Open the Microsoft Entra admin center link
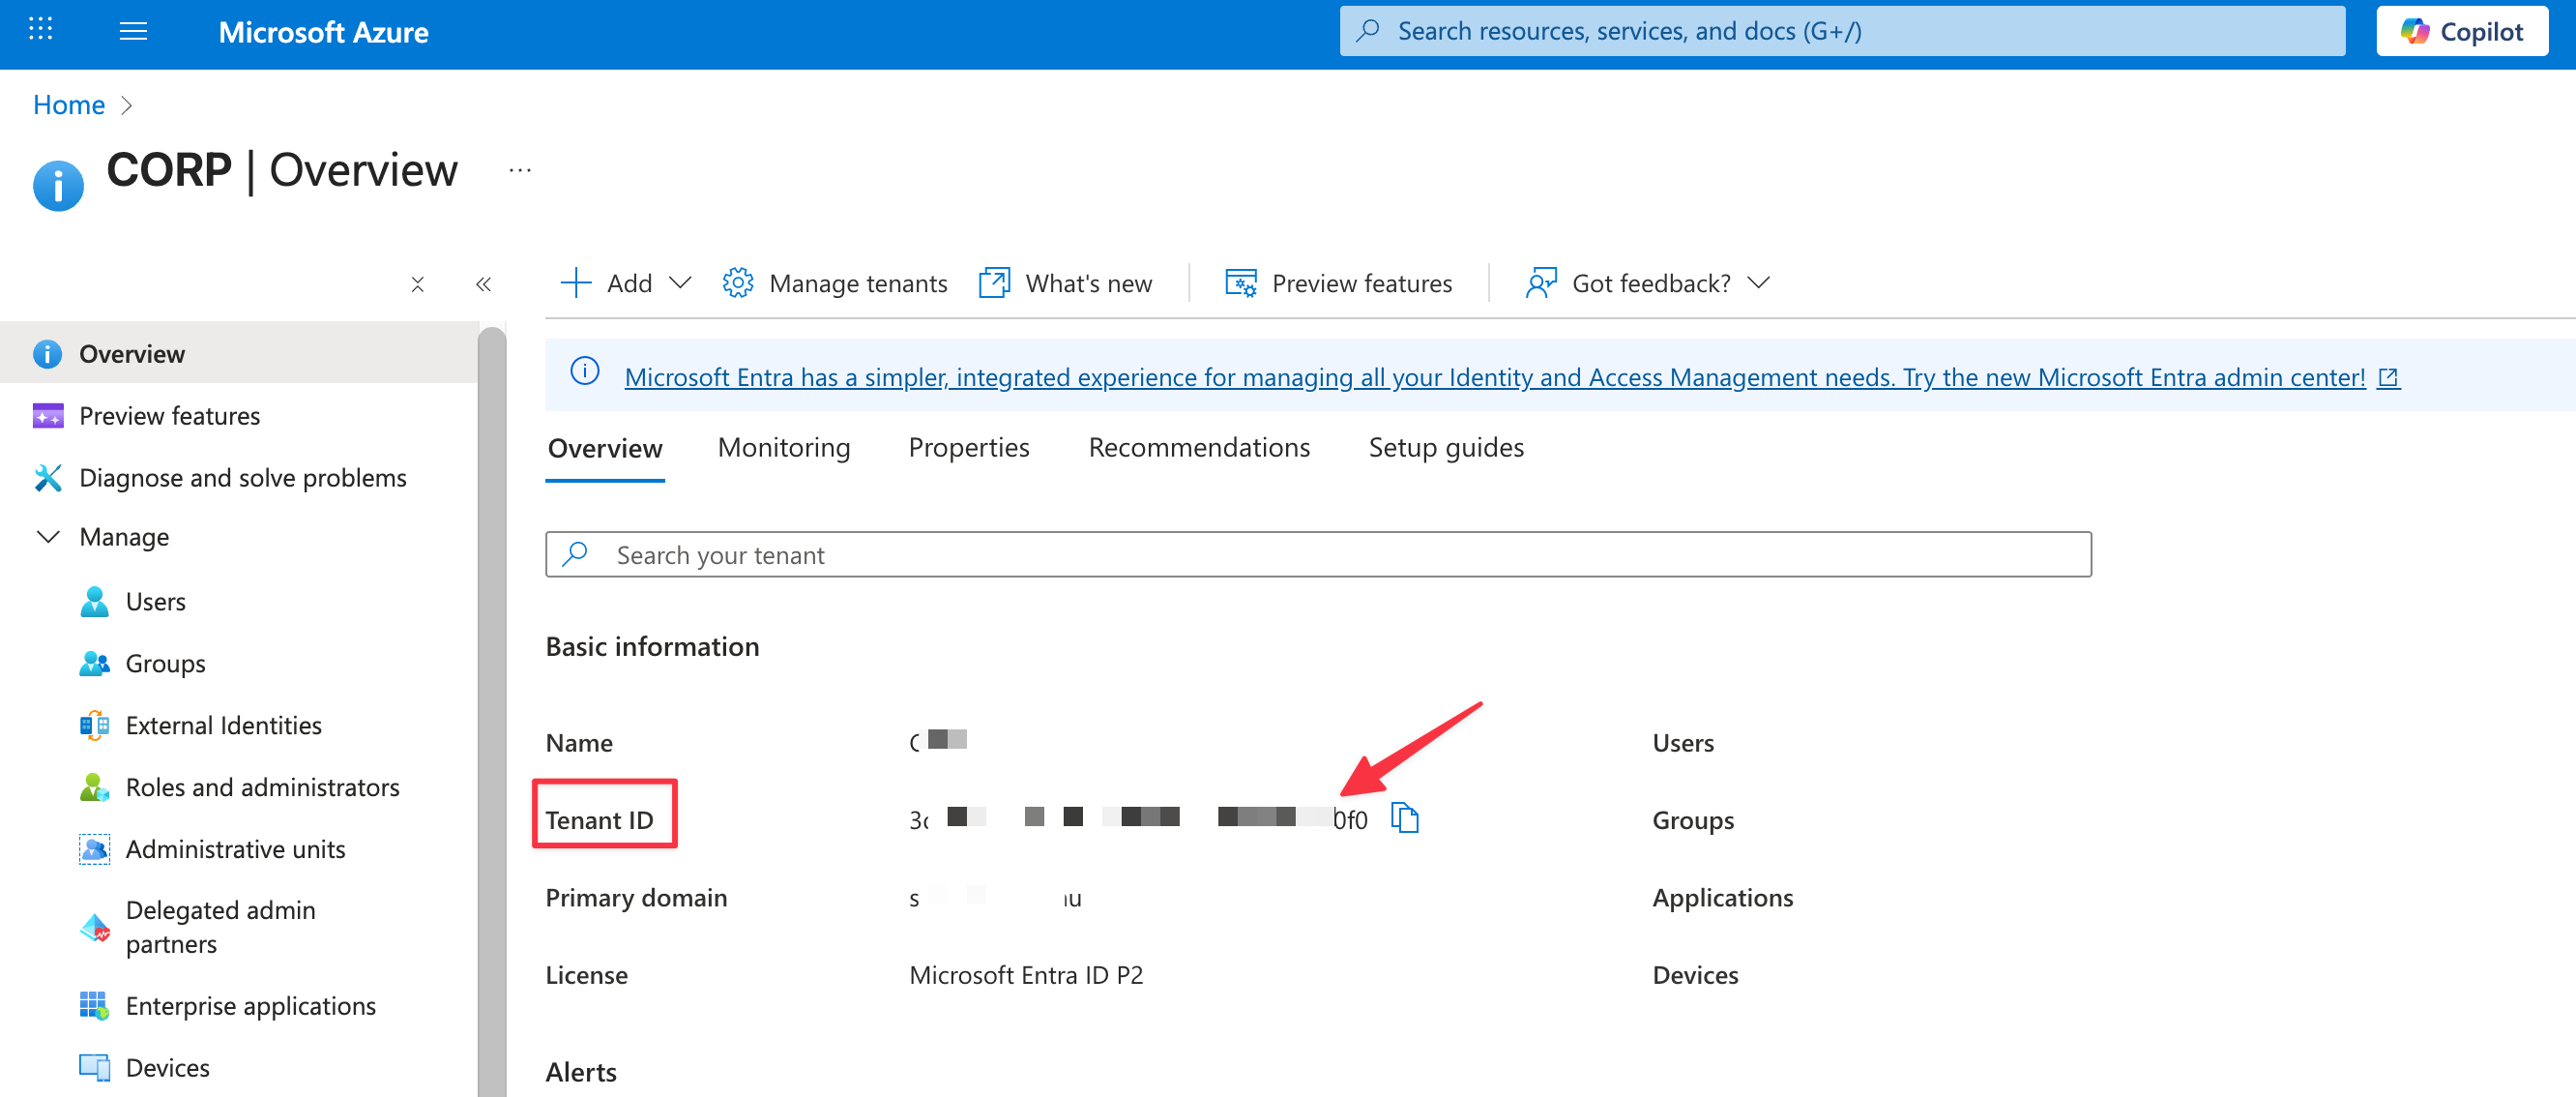This screenshot has height=1097, width=2576. click(1512, 377)
